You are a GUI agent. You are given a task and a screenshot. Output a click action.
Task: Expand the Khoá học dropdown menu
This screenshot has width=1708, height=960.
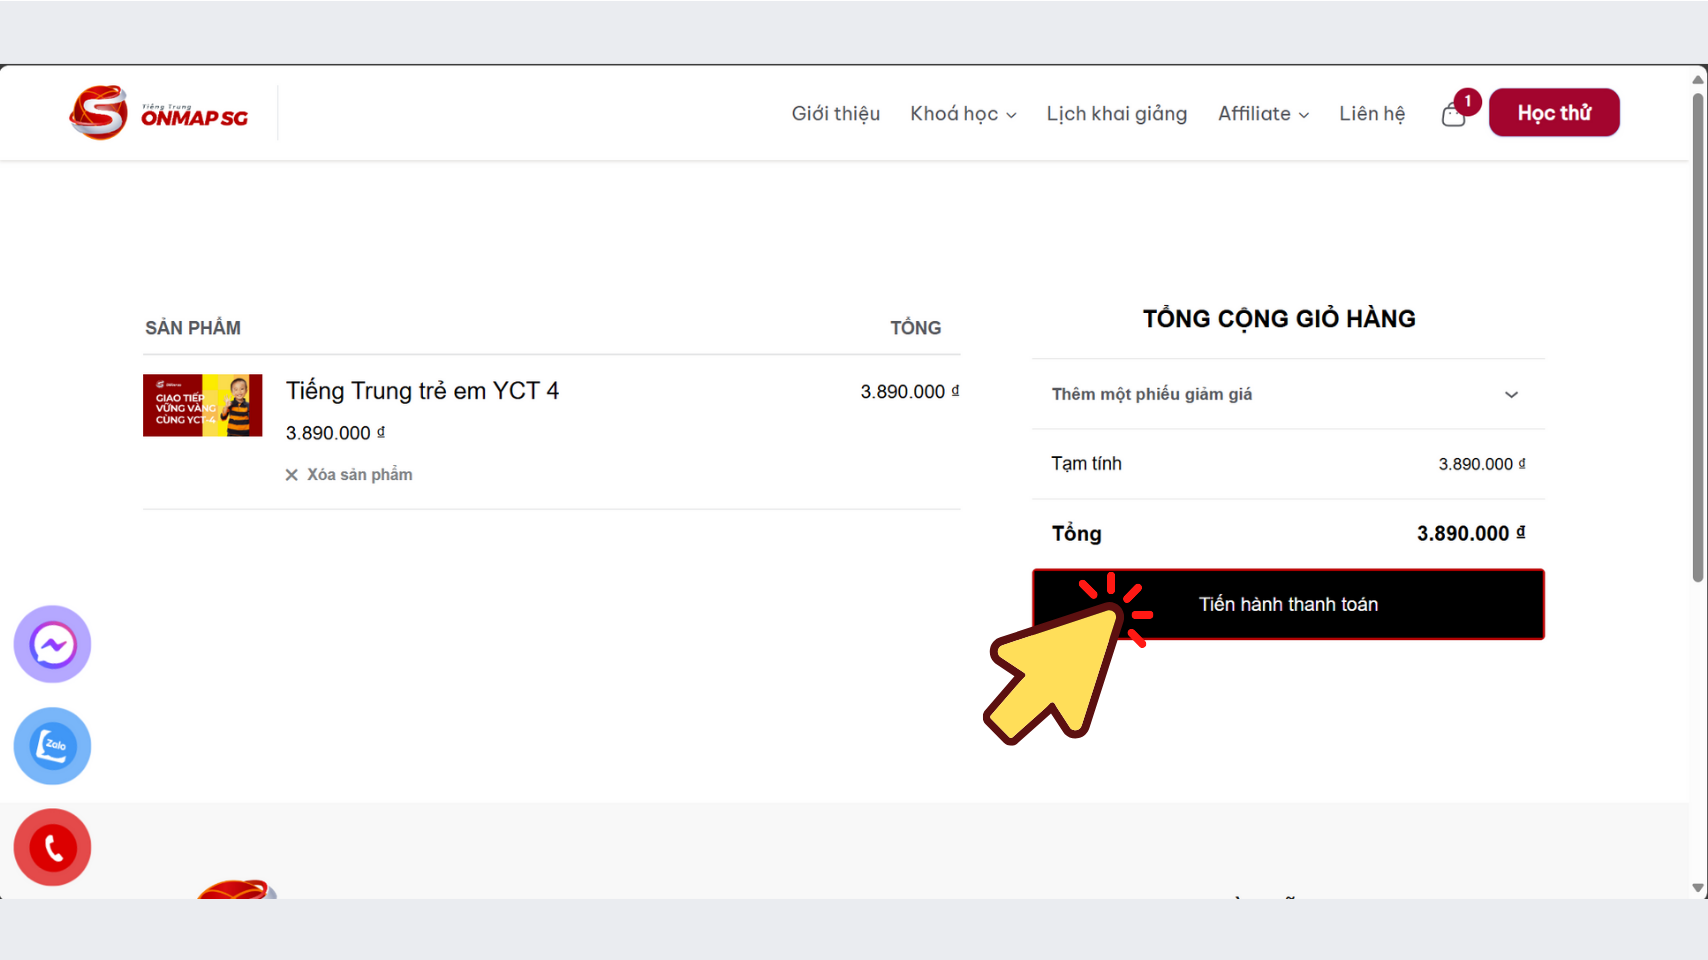pos(962,114)
